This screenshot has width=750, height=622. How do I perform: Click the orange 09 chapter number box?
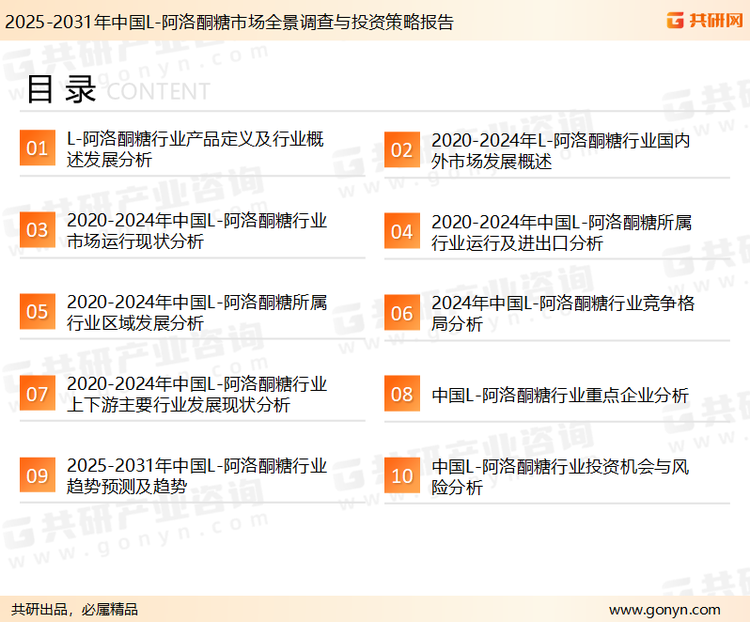coord(37,475)
